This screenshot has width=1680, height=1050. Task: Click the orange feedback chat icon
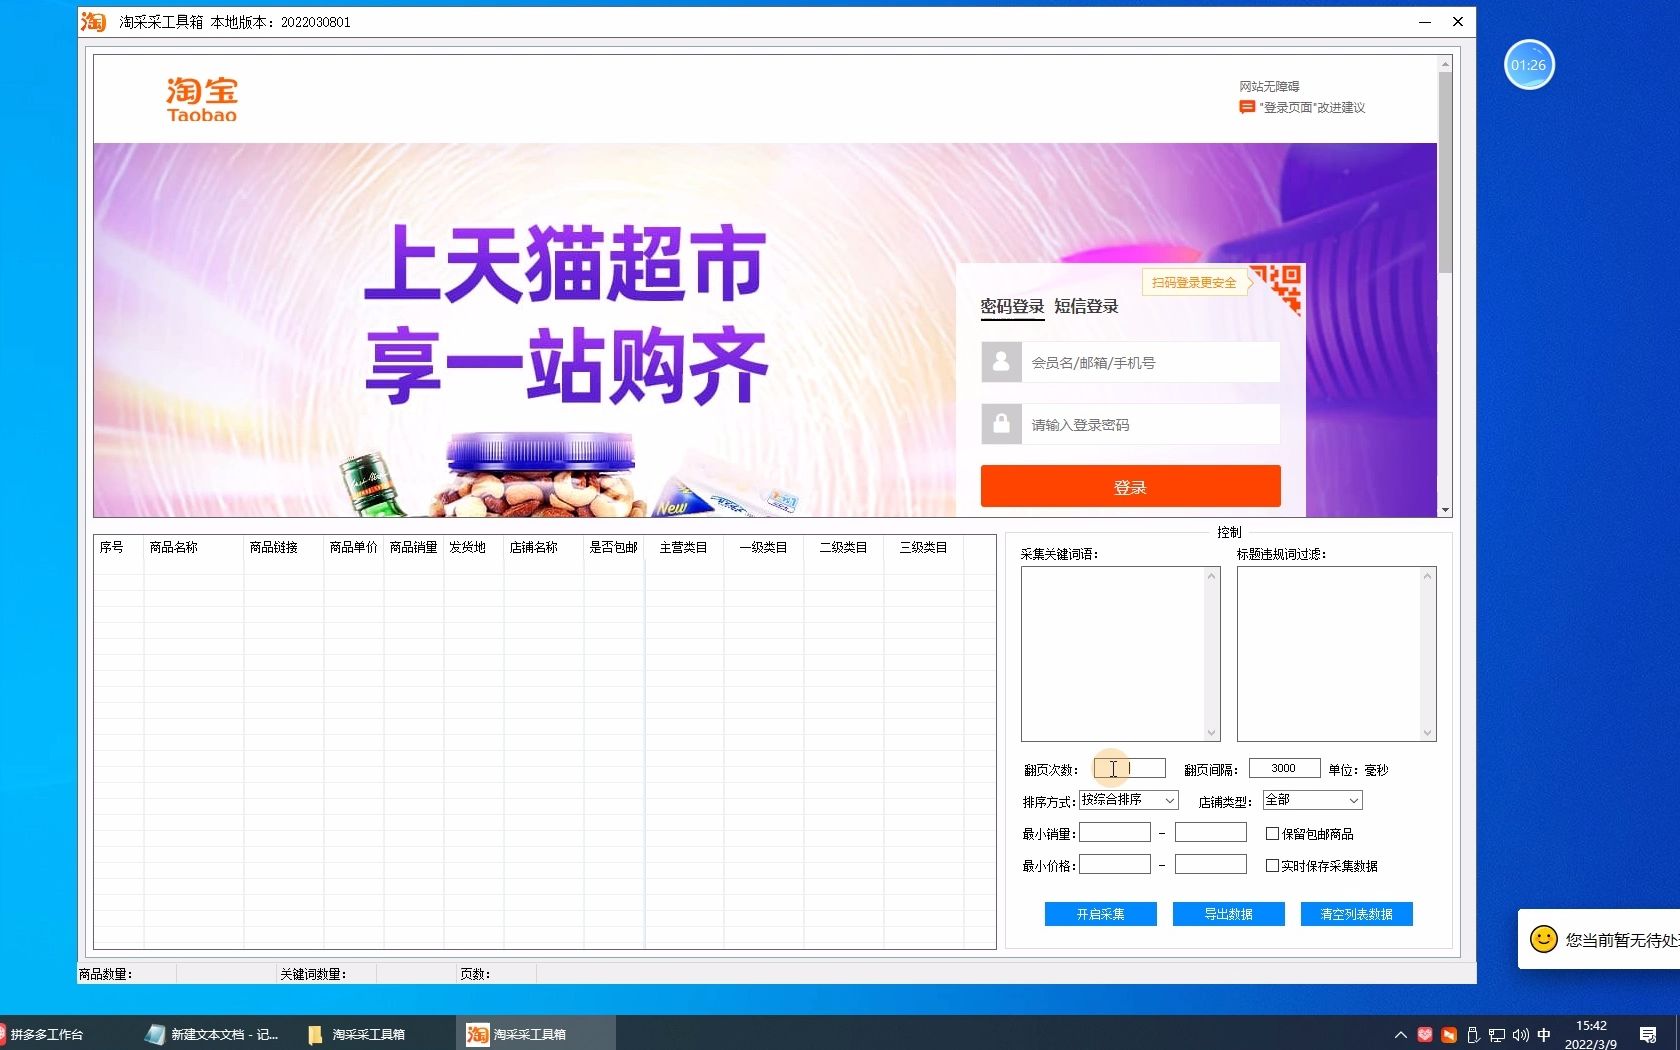[1246, 107]
